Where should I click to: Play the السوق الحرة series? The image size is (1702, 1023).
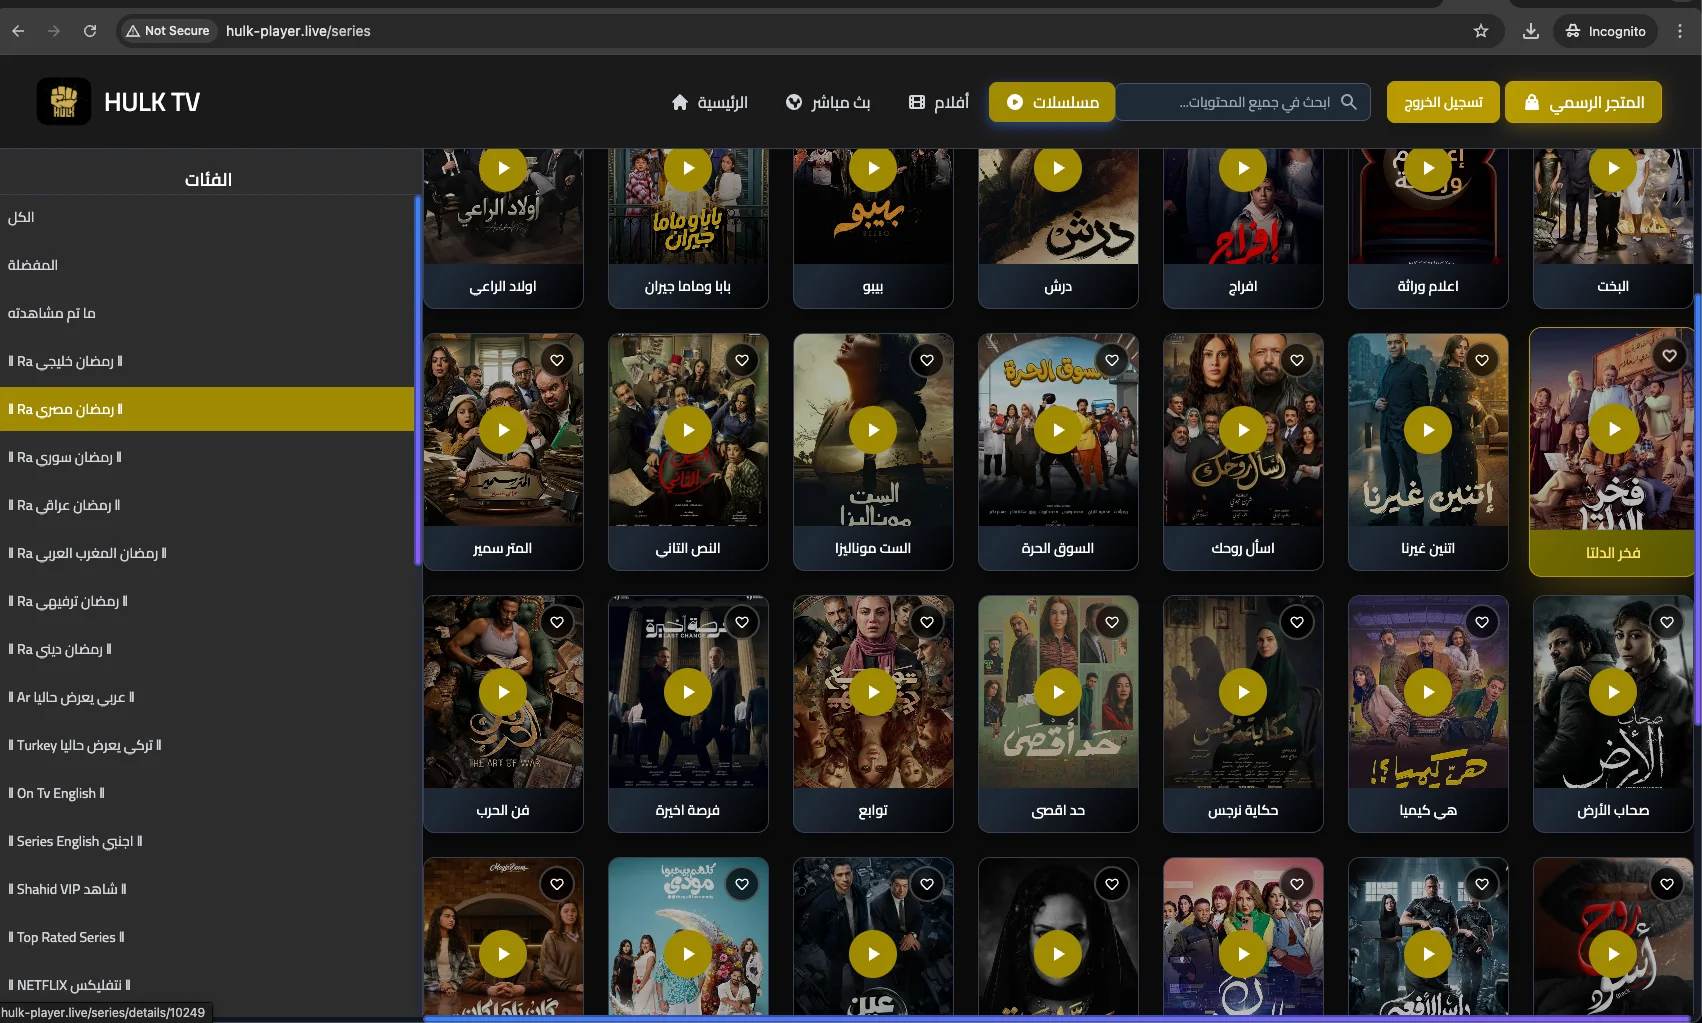[x=1058, y=430]
